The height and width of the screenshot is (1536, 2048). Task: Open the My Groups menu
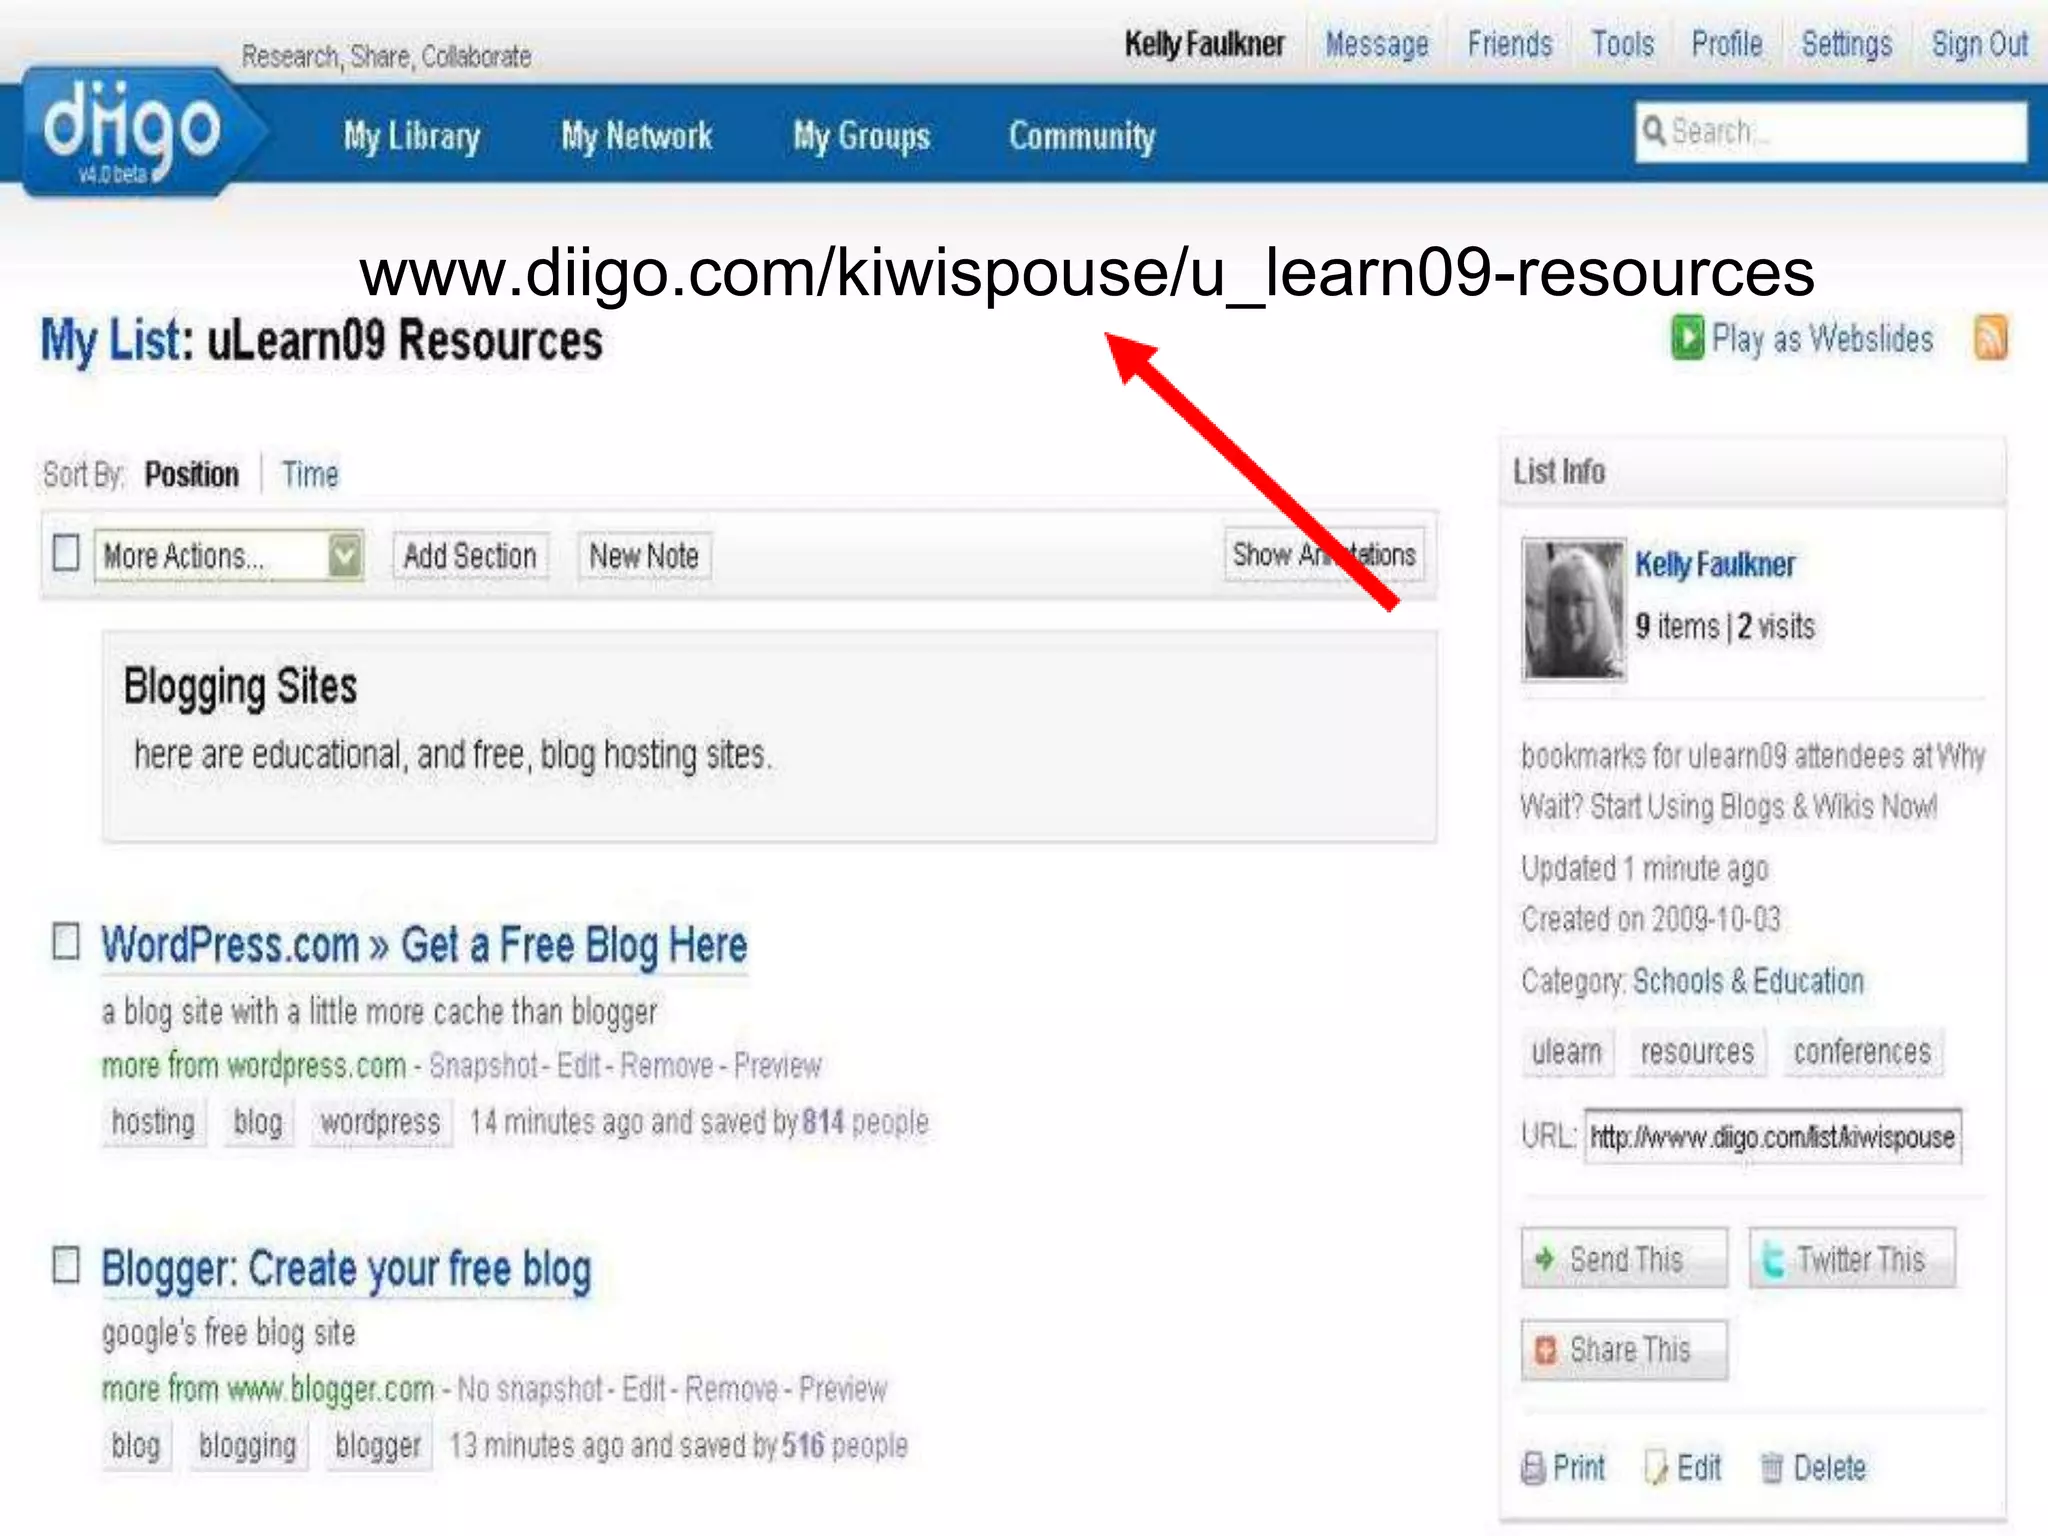pyautogui.click(x=862, y=136)
